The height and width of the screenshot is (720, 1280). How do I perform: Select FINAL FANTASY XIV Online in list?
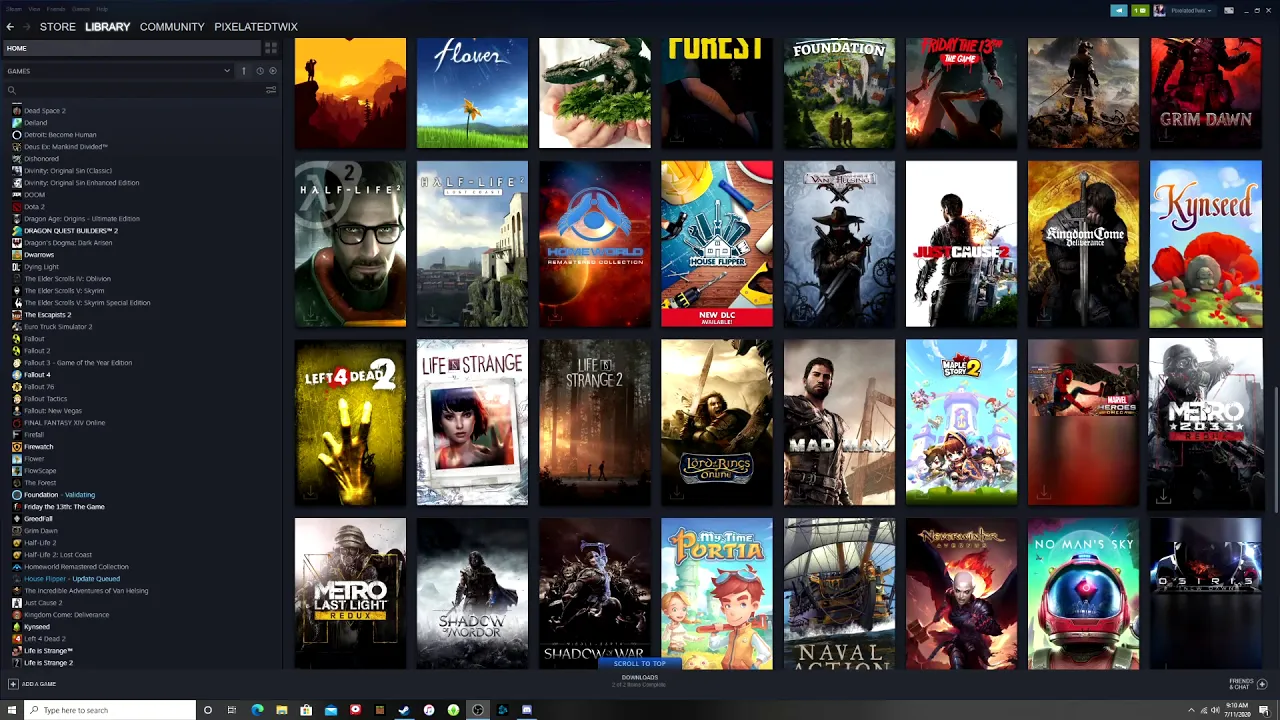[x=64, y=423]
